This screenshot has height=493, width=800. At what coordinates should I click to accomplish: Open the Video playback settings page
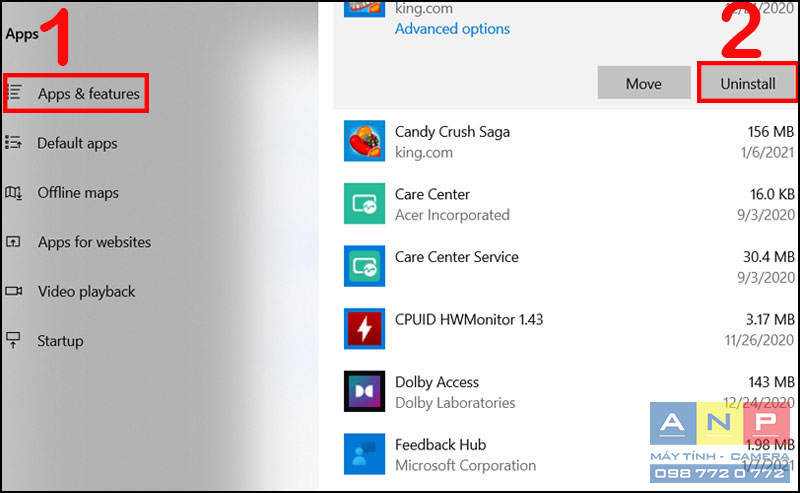pos(86,291)
